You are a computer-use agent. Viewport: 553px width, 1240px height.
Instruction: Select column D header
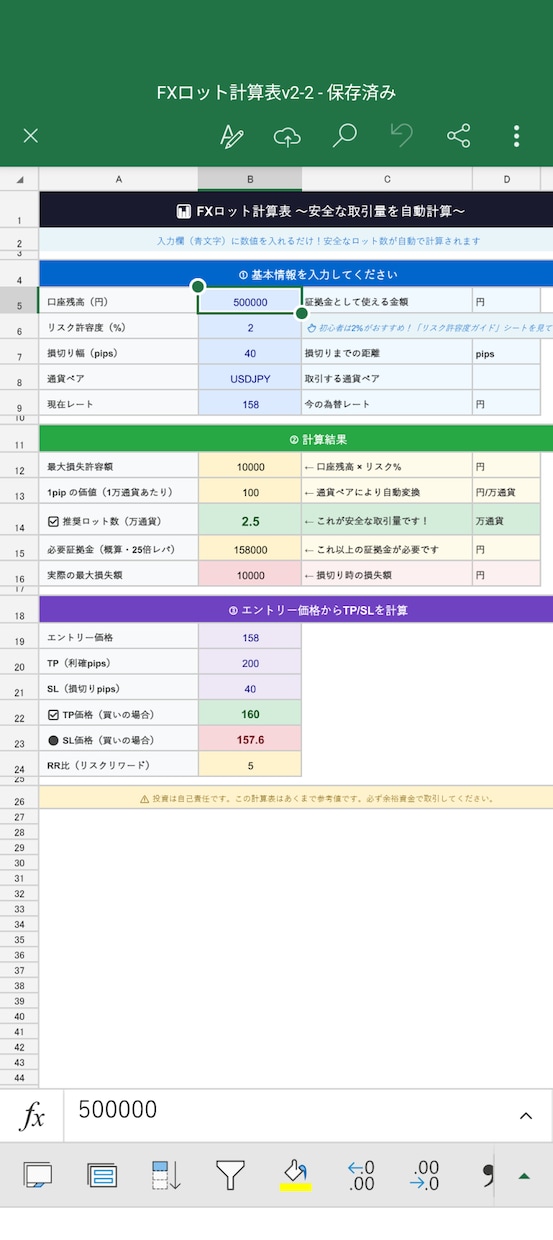pos(506,179)
